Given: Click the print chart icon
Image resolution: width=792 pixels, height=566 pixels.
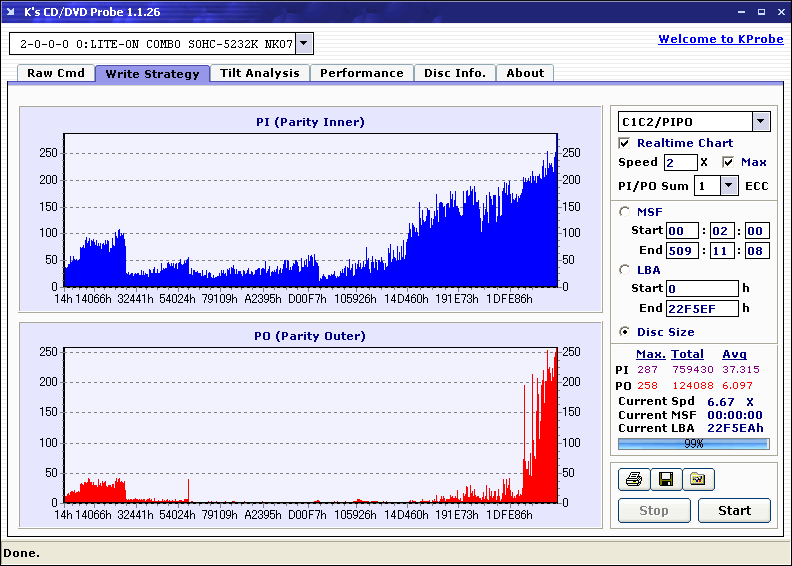Looking at the screenshot, I should (x=634, y=479).
